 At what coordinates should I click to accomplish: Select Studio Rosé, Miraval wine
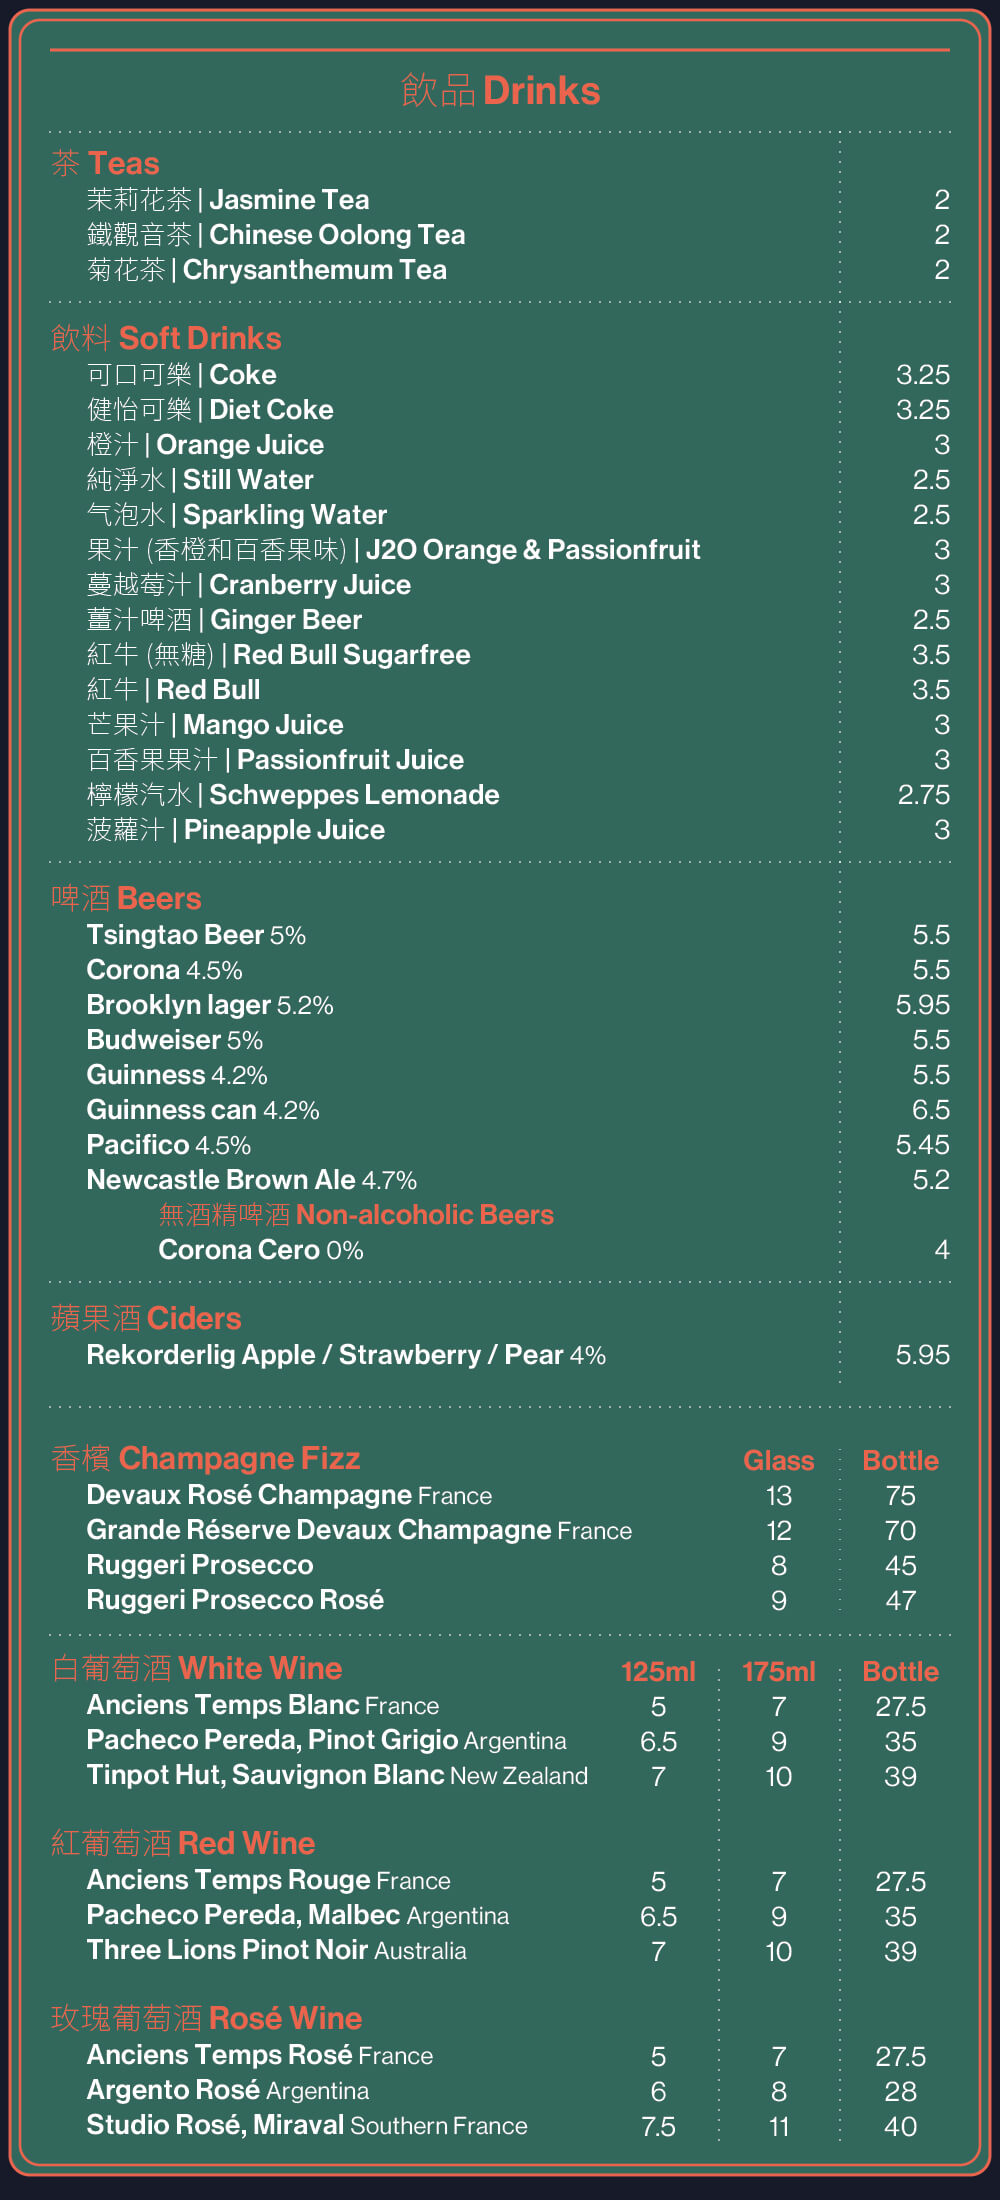(x=307, y=2125)
